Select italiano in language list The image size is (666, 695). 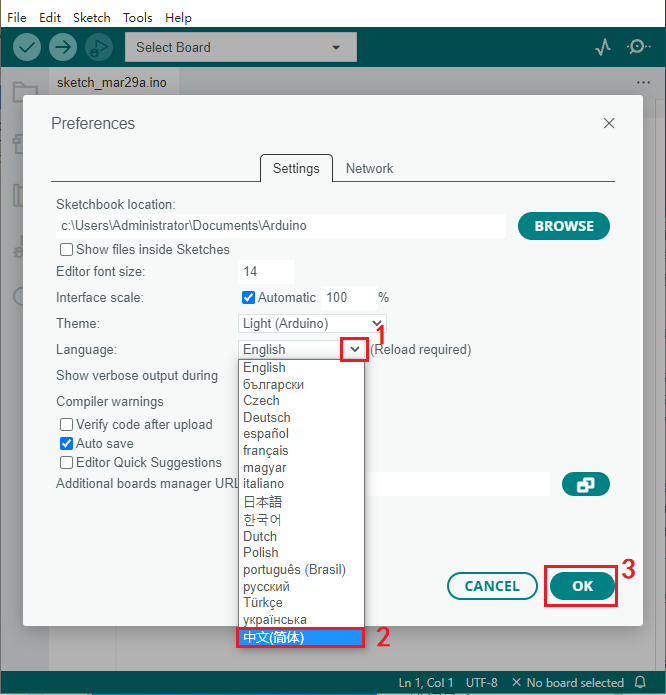point(301,484)
